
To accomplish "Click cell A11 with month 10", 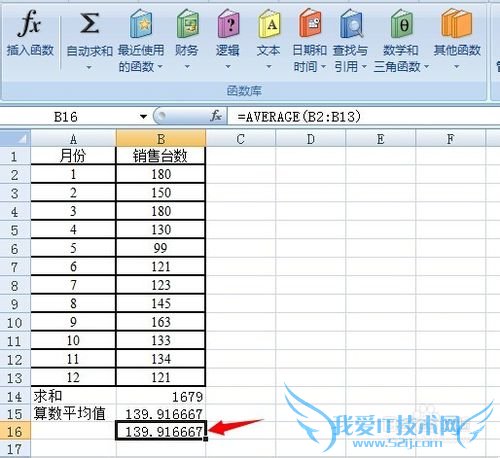I will pyautogui.click(x=73, y=340).
